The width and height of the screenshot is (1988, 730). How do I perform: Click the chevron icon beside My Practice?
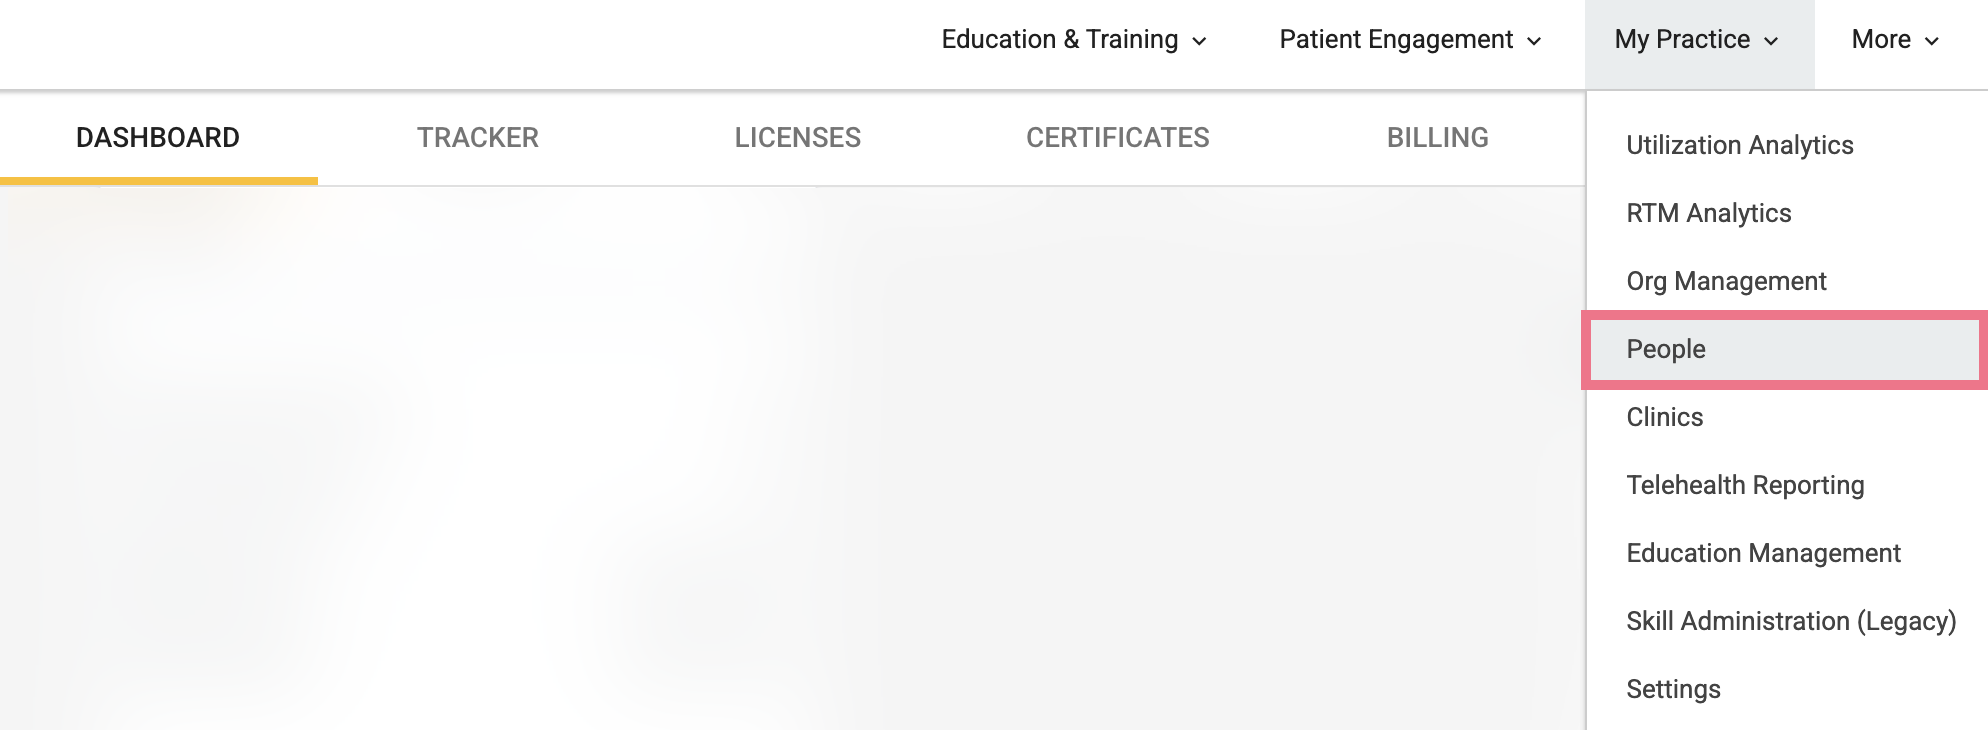[1771, 41]
